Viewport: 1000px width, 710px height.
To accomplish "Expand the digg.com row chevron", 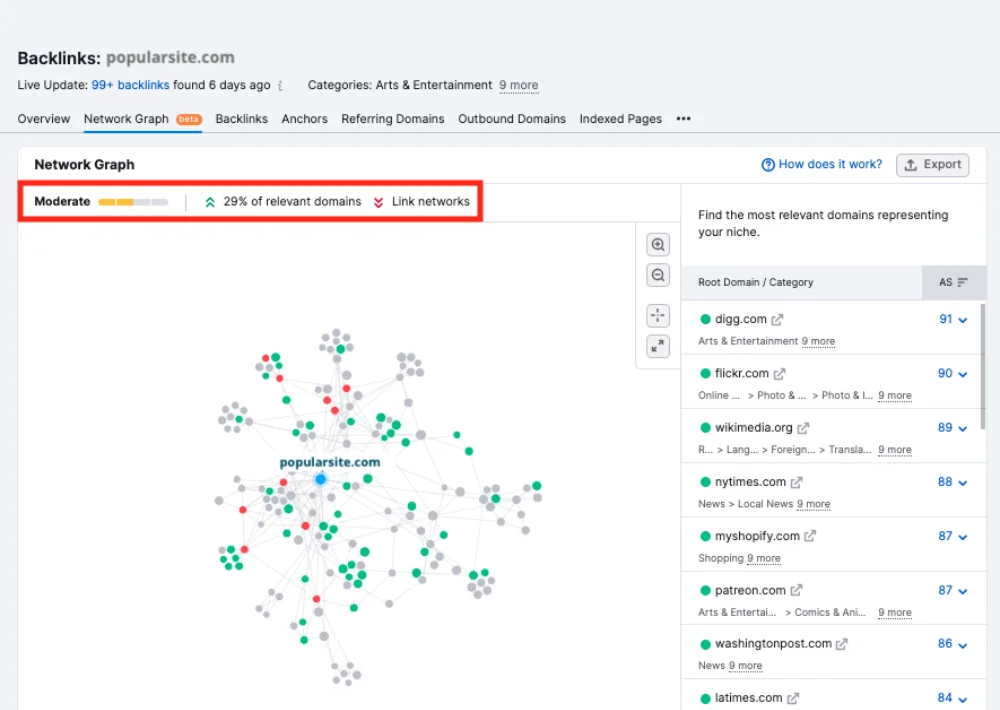I will click(x=963, y=320).
